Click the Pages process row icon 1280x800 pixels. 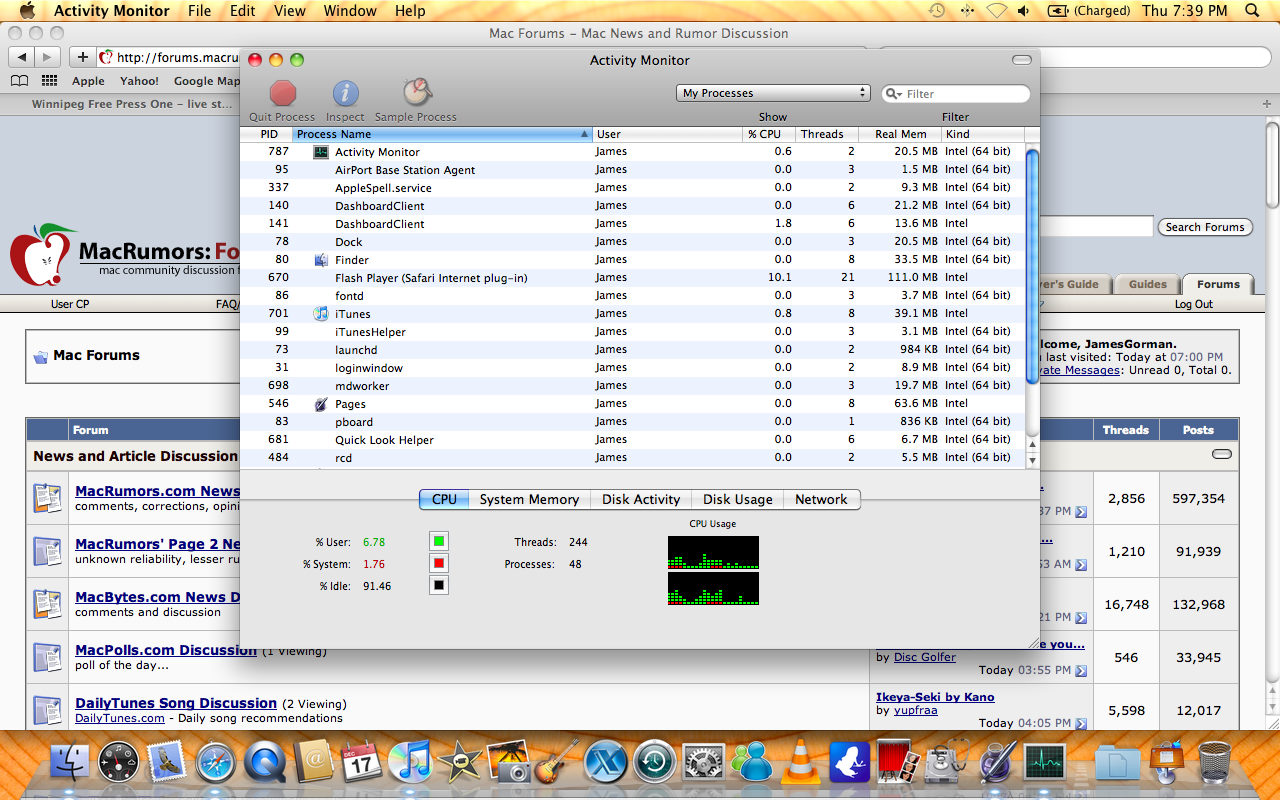pyautogui.click(x=321, y=404)
